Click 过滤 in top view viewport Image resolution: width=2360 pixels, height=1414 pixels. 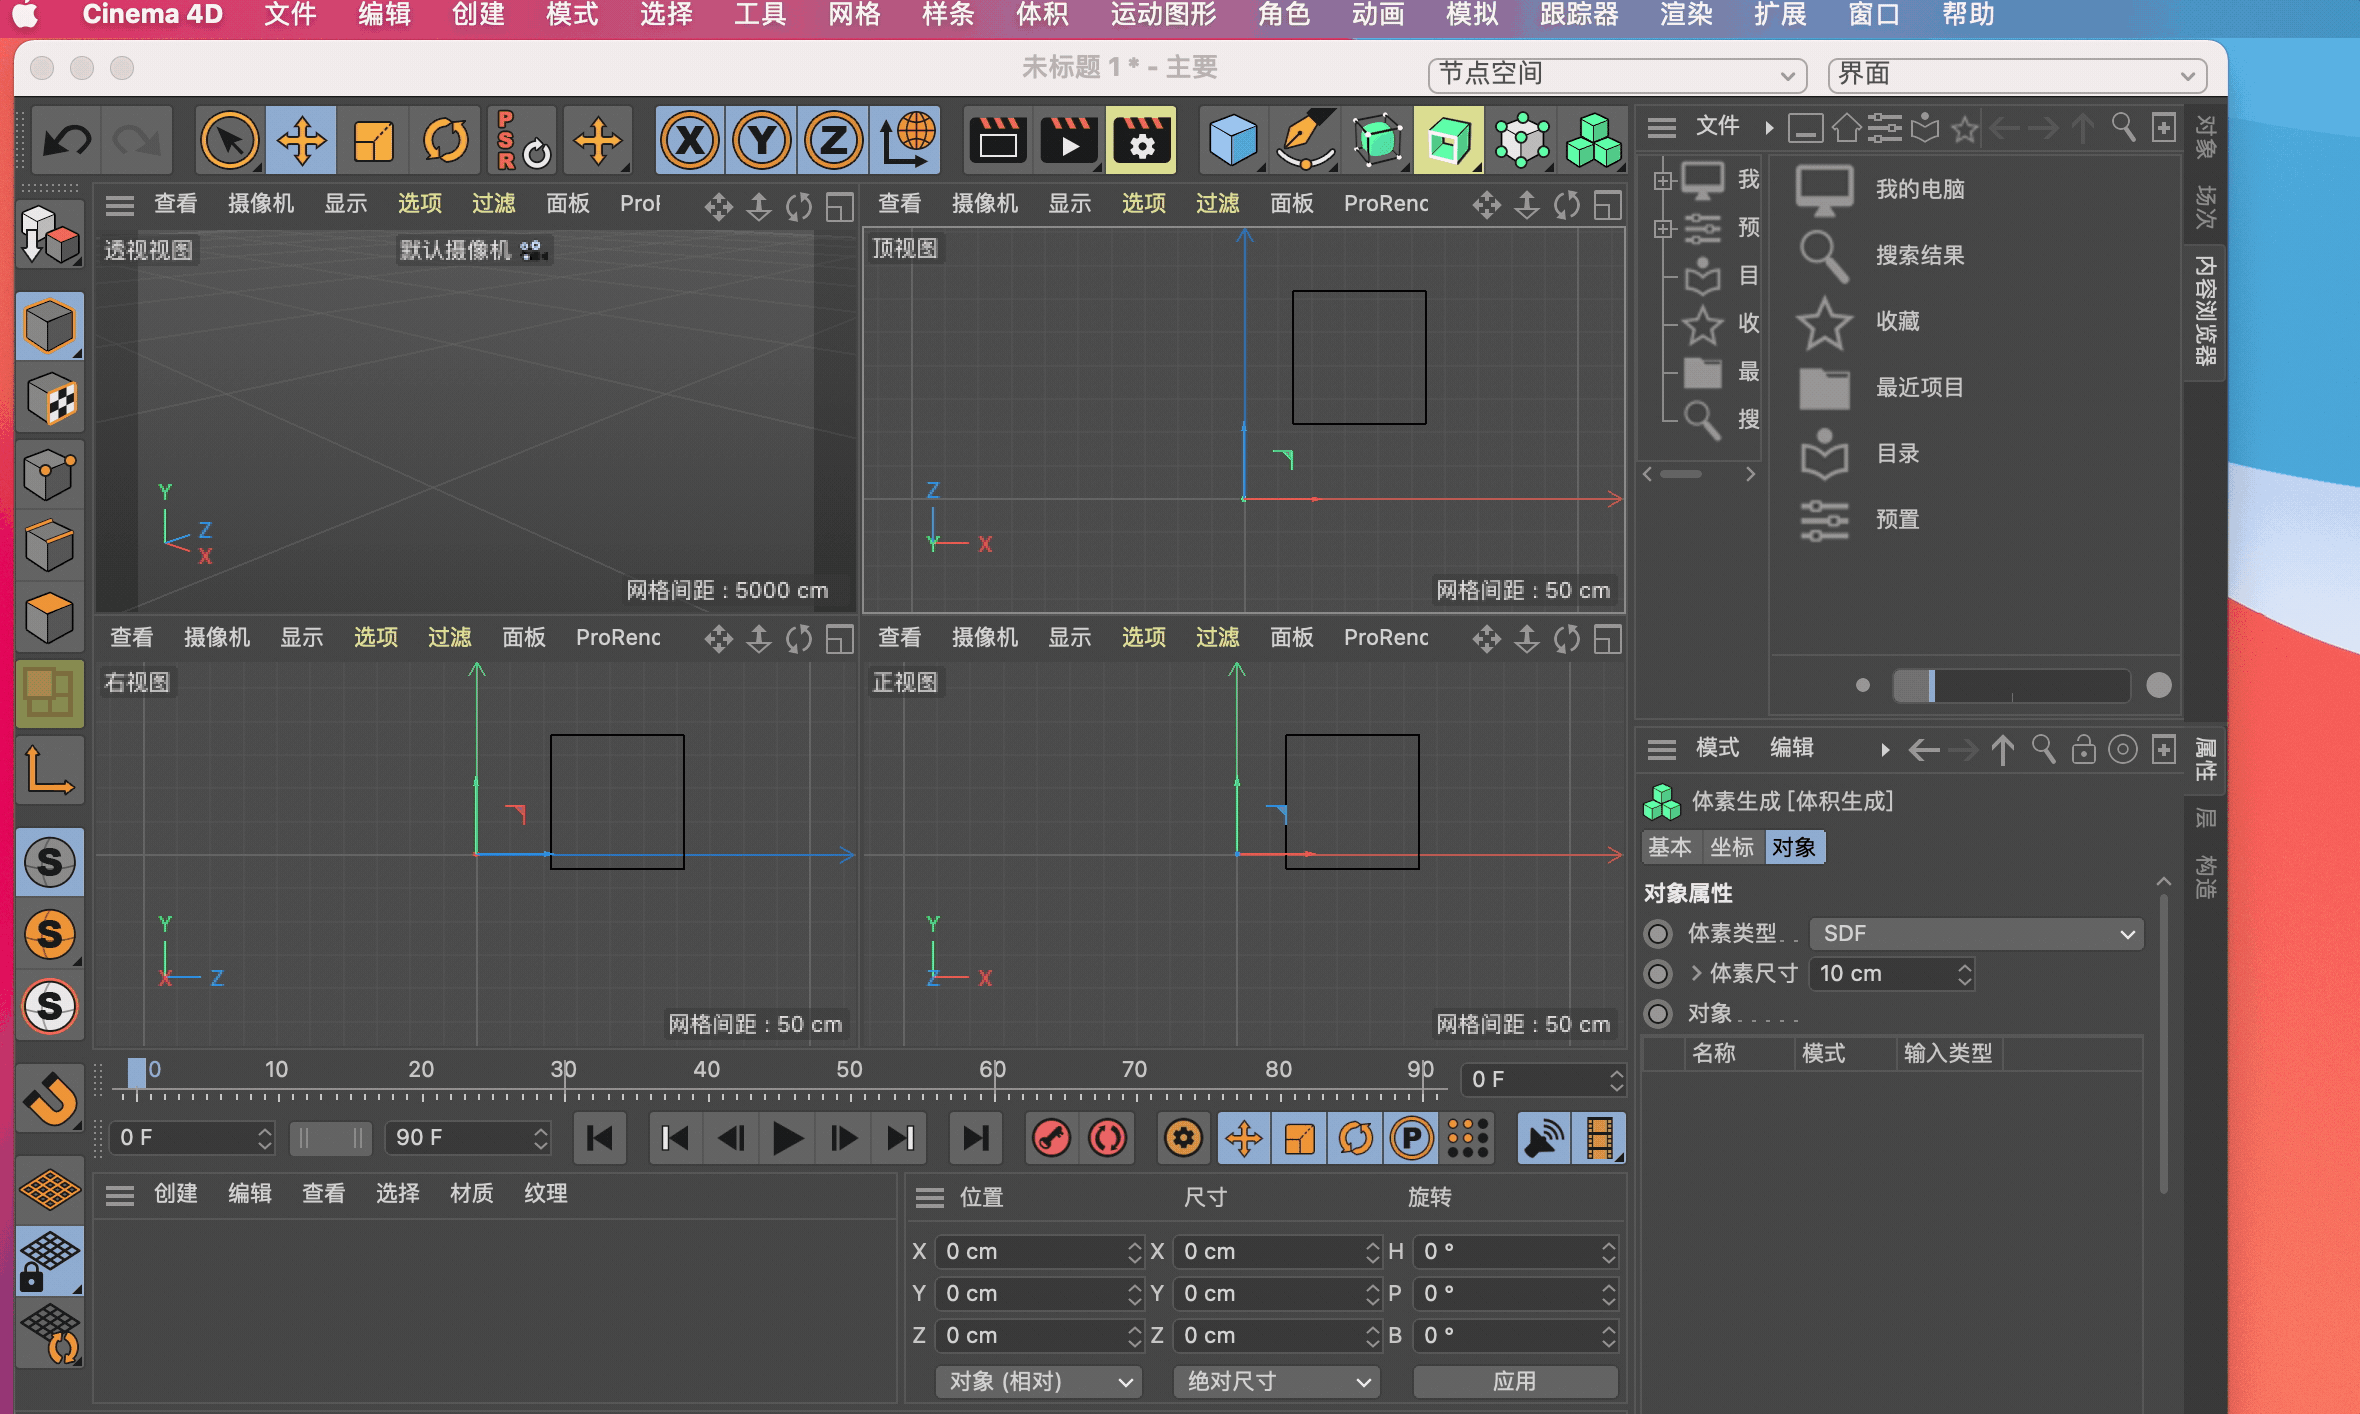click(x=1217, y=203)
